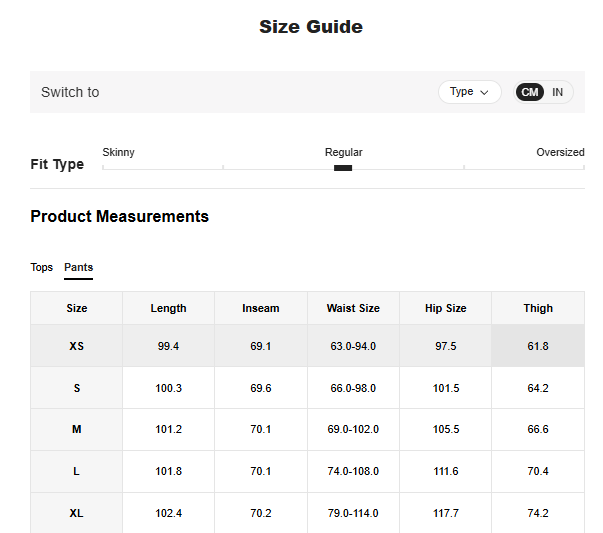603x533 pixels.
Task: Click the Thigh column header
Action: (538, 308)
